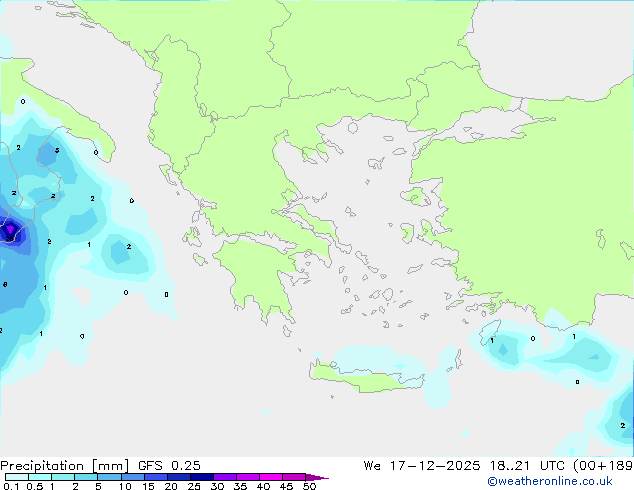The width and height of the screenshot is (634, 490).
Task: Click the 40–45 mm magenta legend swatch
Action: click(x=271, y=477)
